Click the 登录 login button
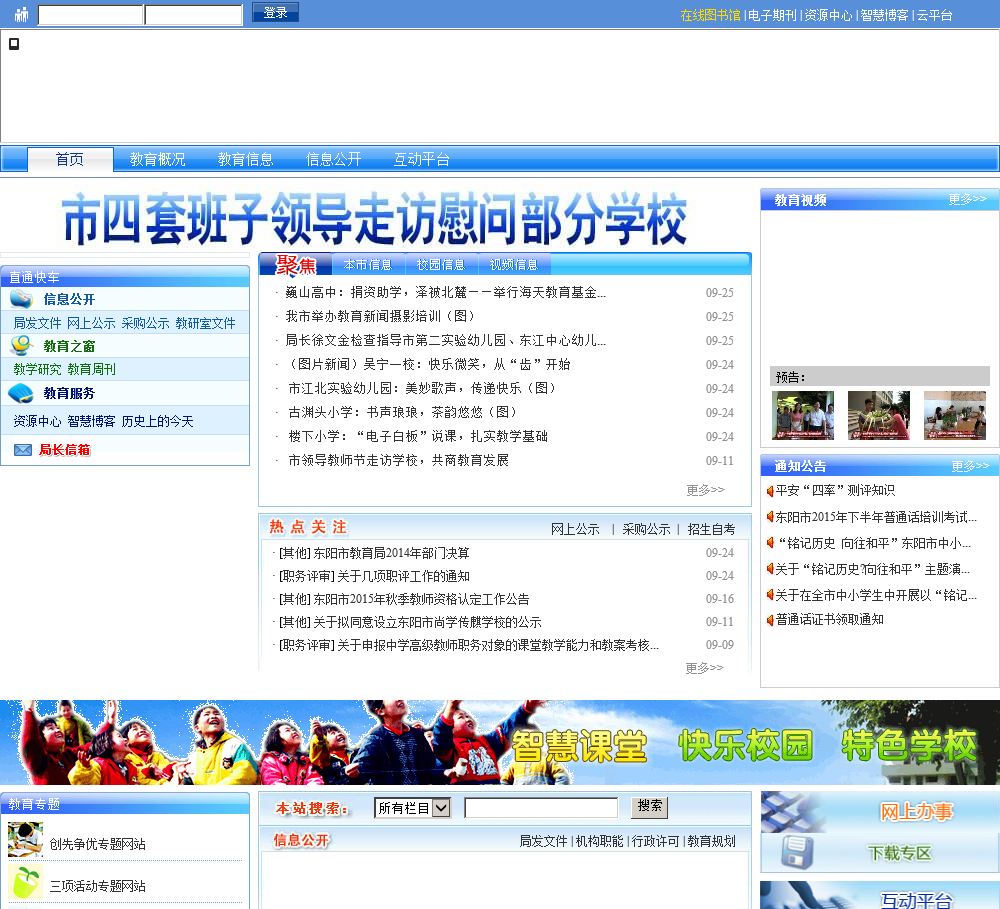The height and width of the screenshot is (909, 1000). (x=276, y=12)
